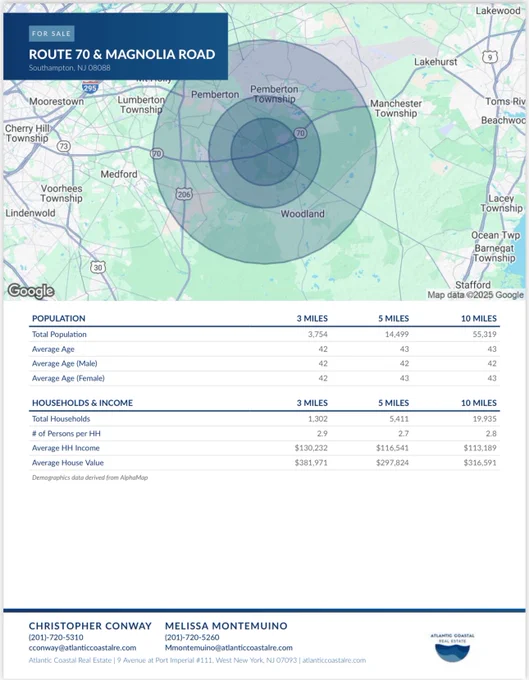Click the Interstate 295 shield icon
Viewport: 529px width, 680px height.
click(x=89, y=88)
